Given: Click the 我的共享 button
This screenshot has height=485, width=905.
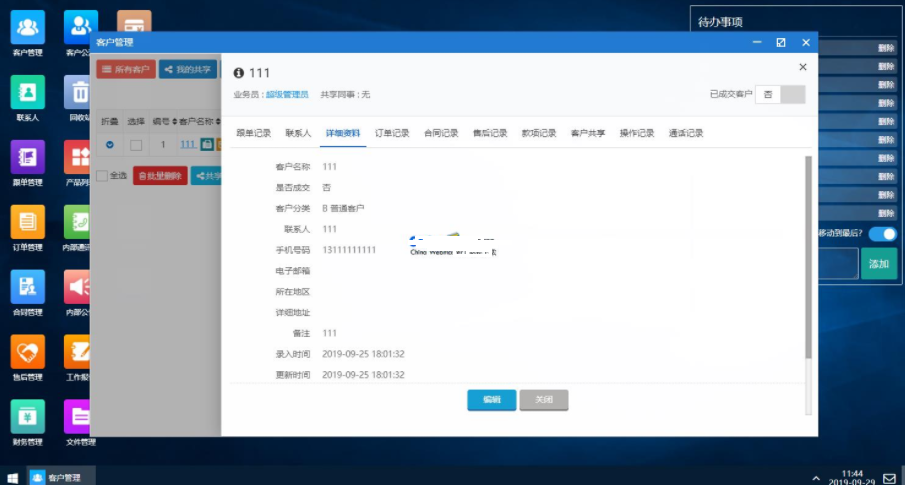Looking at the screenshot, I should tap(188, 69).
